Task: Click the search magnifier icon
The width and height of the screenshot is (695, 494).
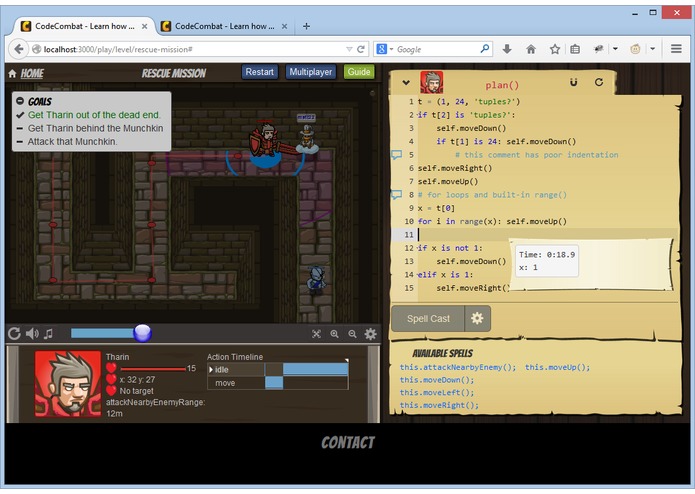Action: click(x=485, y=48)
